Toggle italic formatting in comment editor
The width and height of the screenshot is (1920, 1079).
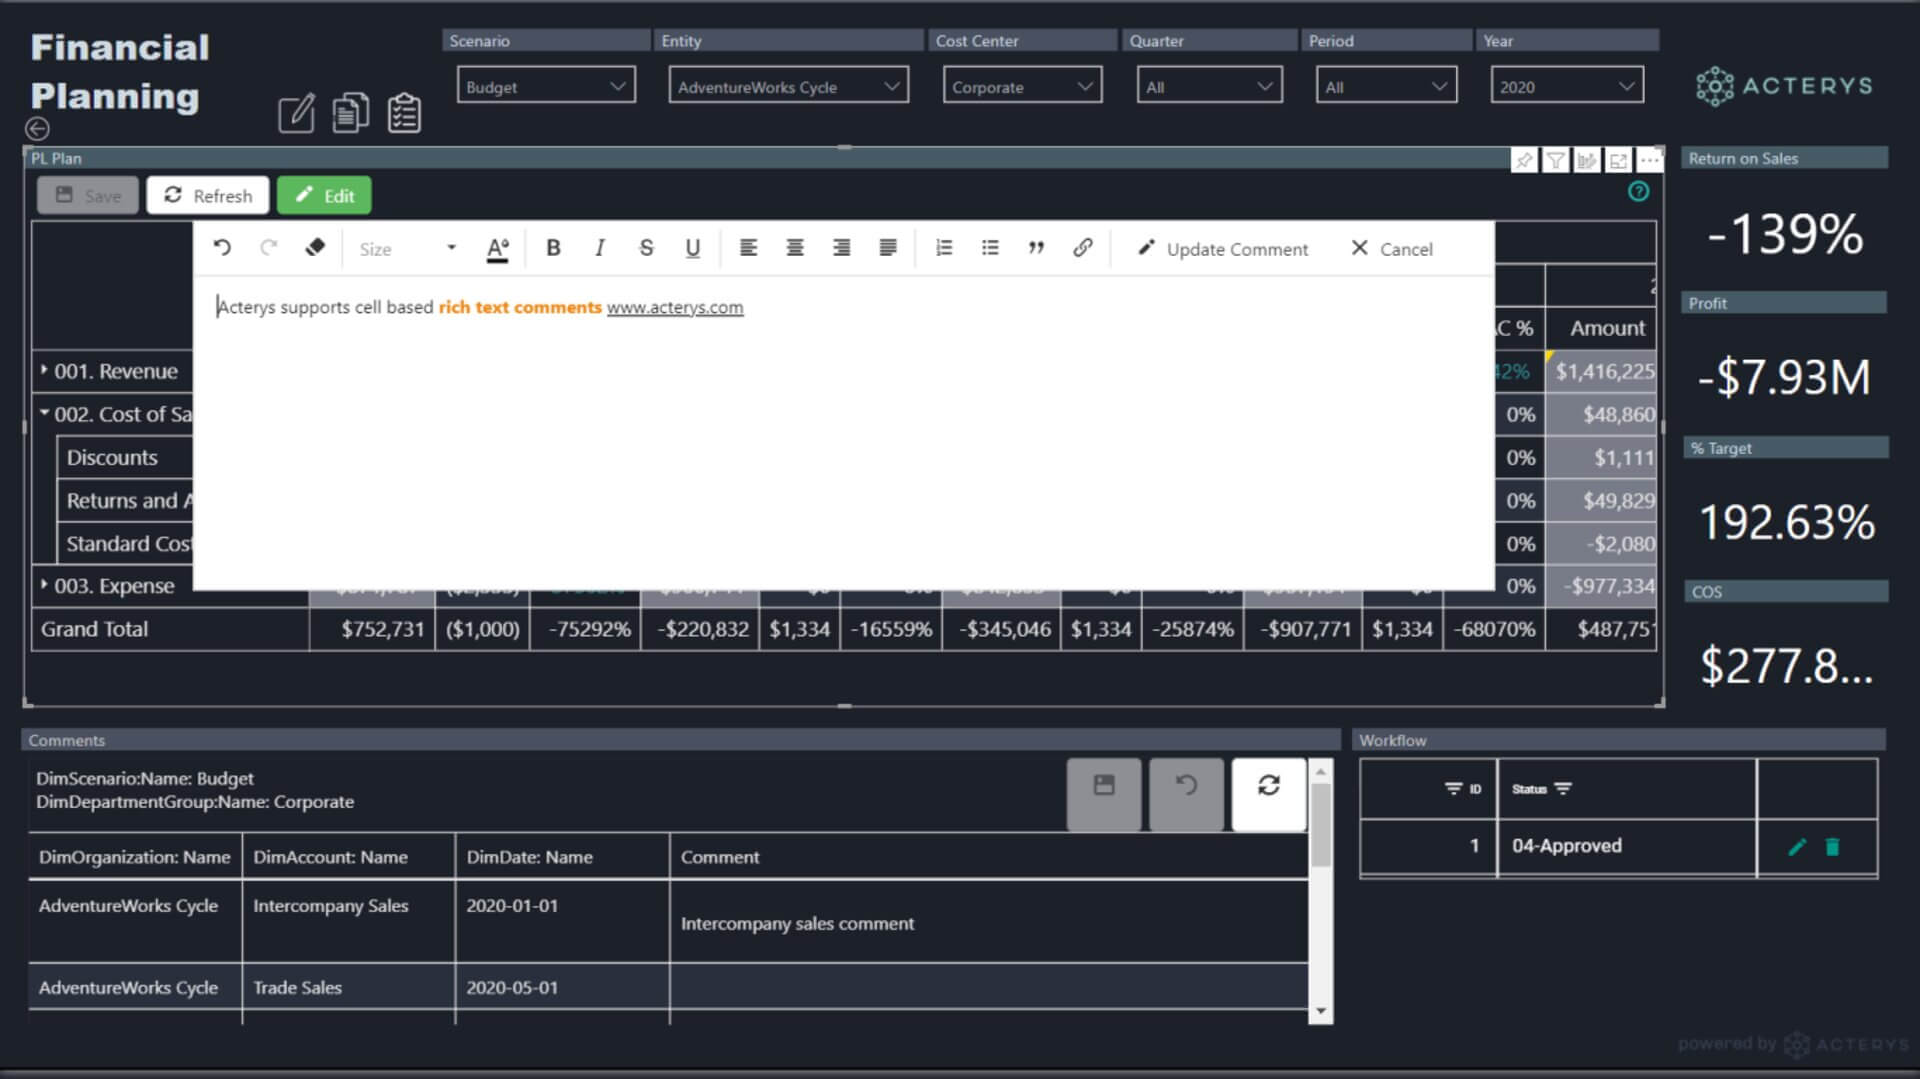pyautogui.click(x=599, y=248)
